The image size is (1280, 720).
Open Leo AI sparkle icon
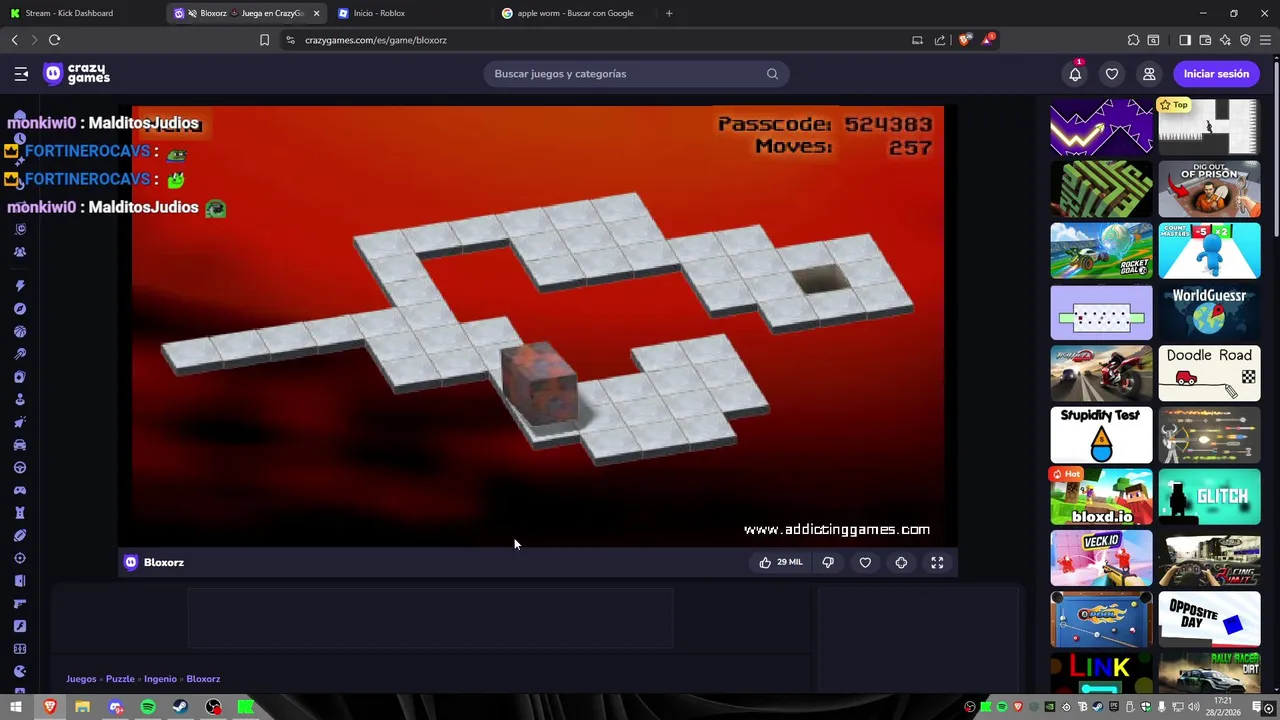coord(1225,40)
